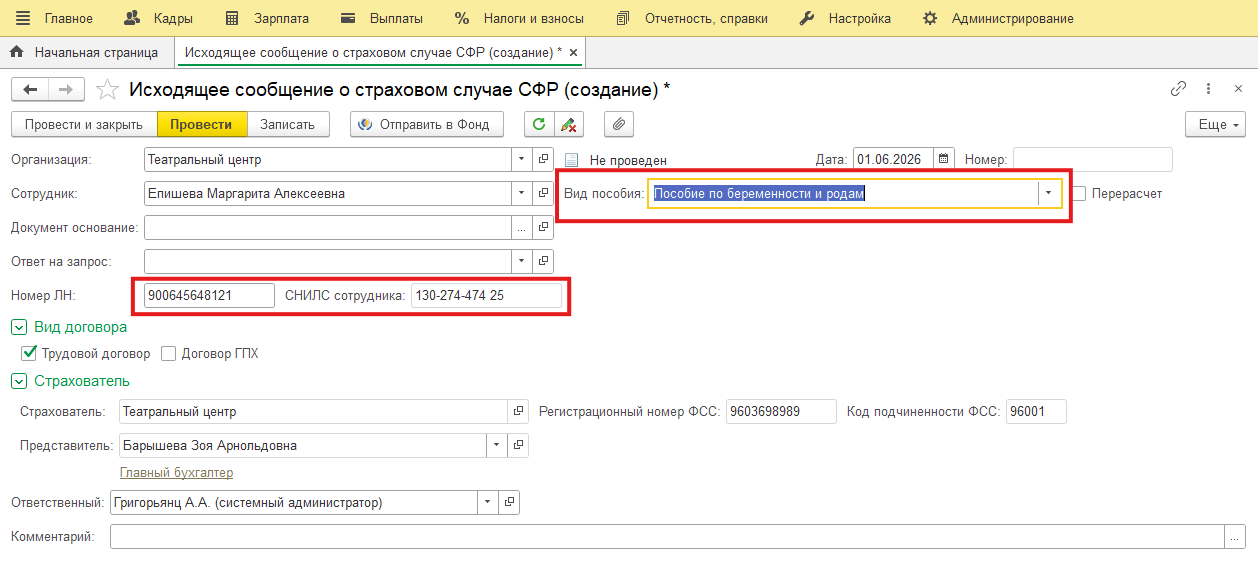The image size is (1258, 573).
Task: Open the Главное section
Action: tap(68, 18)
